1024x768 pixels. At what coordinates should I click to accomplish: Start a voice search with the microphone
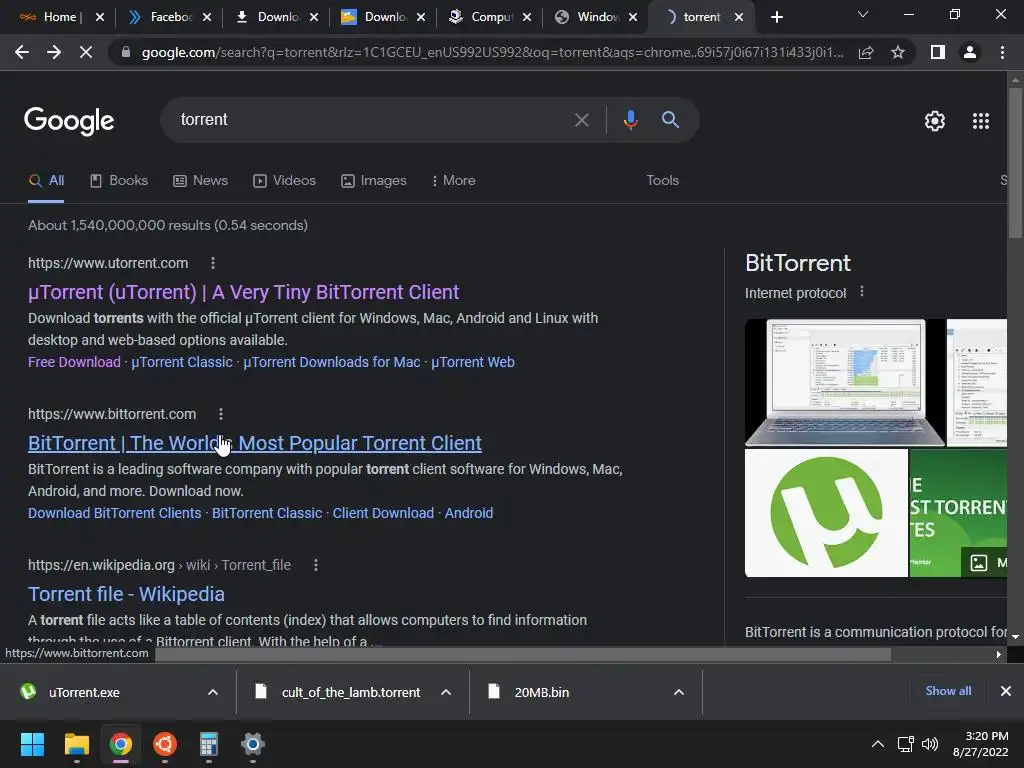[x=630, y=120]
